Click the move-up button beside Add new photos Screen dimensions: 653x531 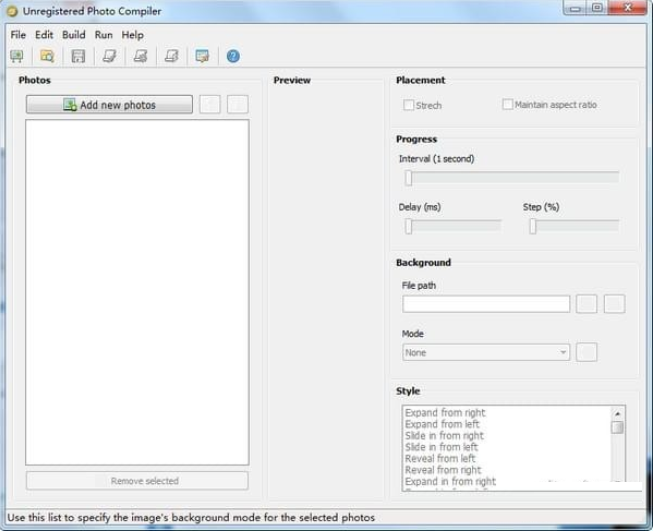[x=210, y=104]
